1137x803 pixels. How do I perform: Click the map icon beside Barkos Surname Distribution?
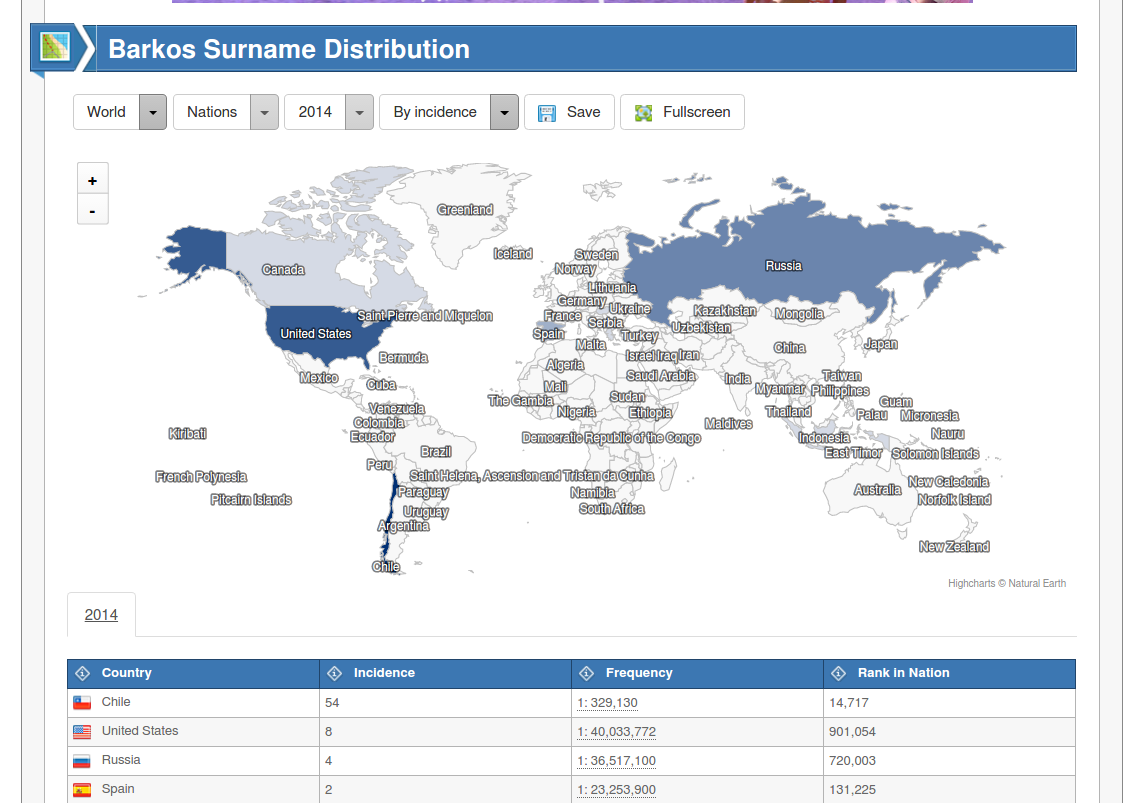56,47
